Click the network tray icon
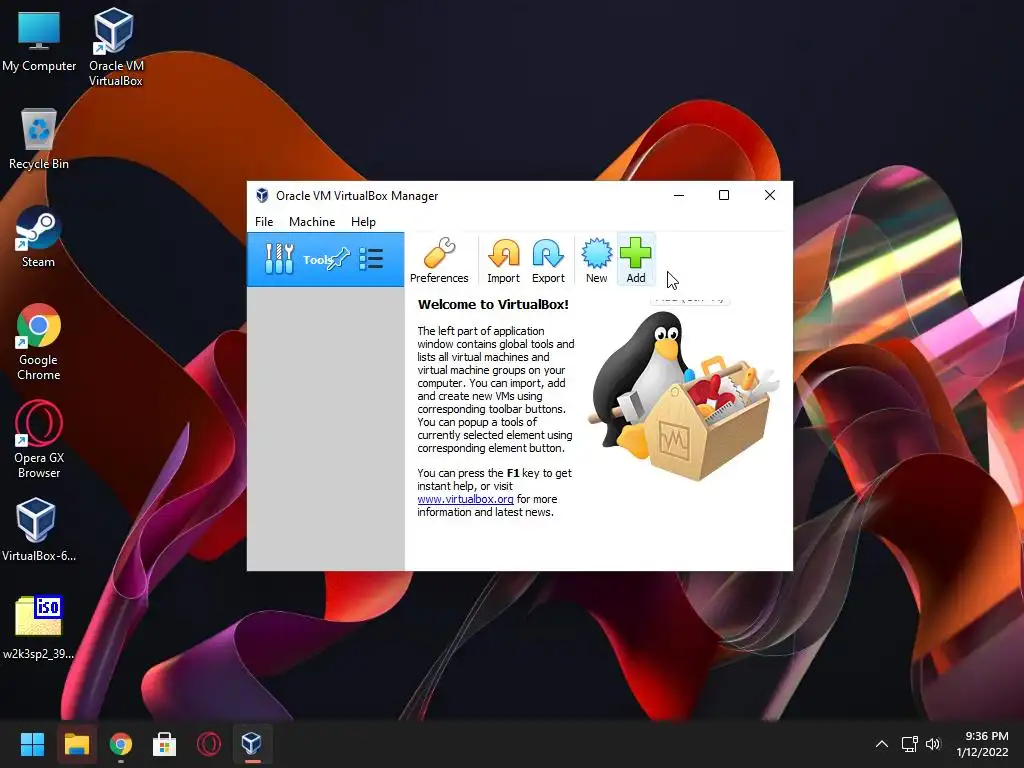The height and width of the screenshot is (768, 1024). [x=909, y=744]
